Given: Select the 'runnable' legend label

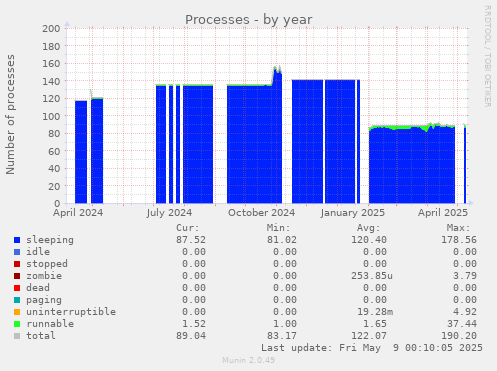Looking at the screenshot, I should (50, 324).
